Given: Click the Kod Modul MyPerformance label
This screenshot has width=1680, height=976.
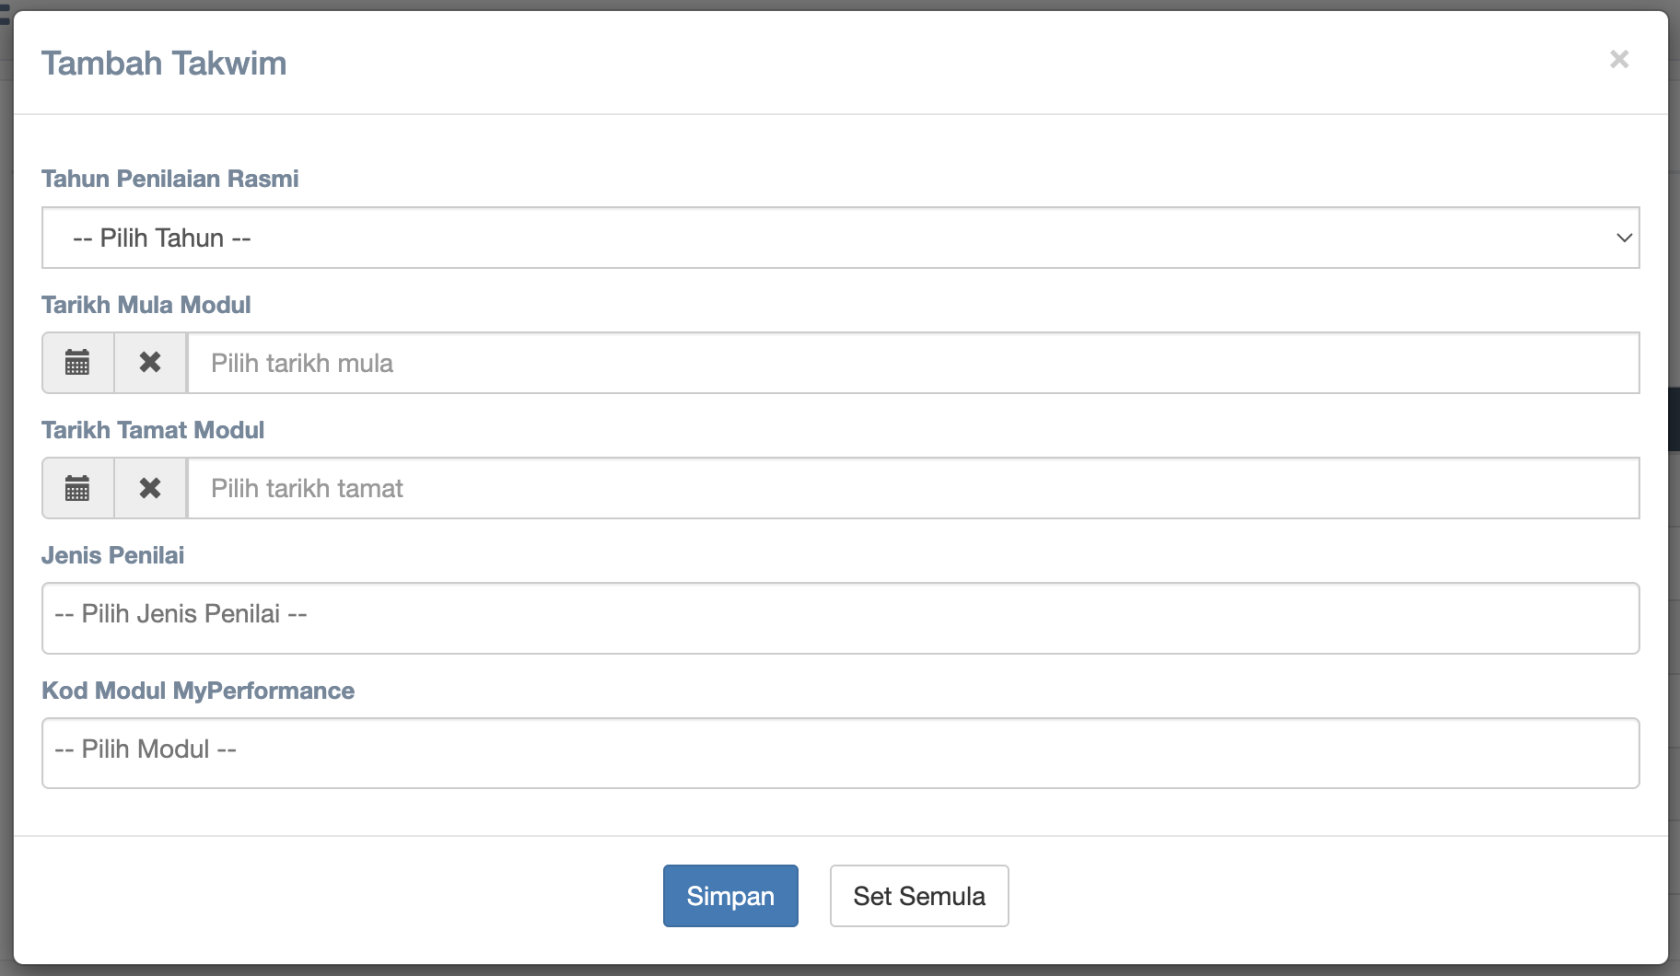Looking at the screenshot, I should pos(198,691).
